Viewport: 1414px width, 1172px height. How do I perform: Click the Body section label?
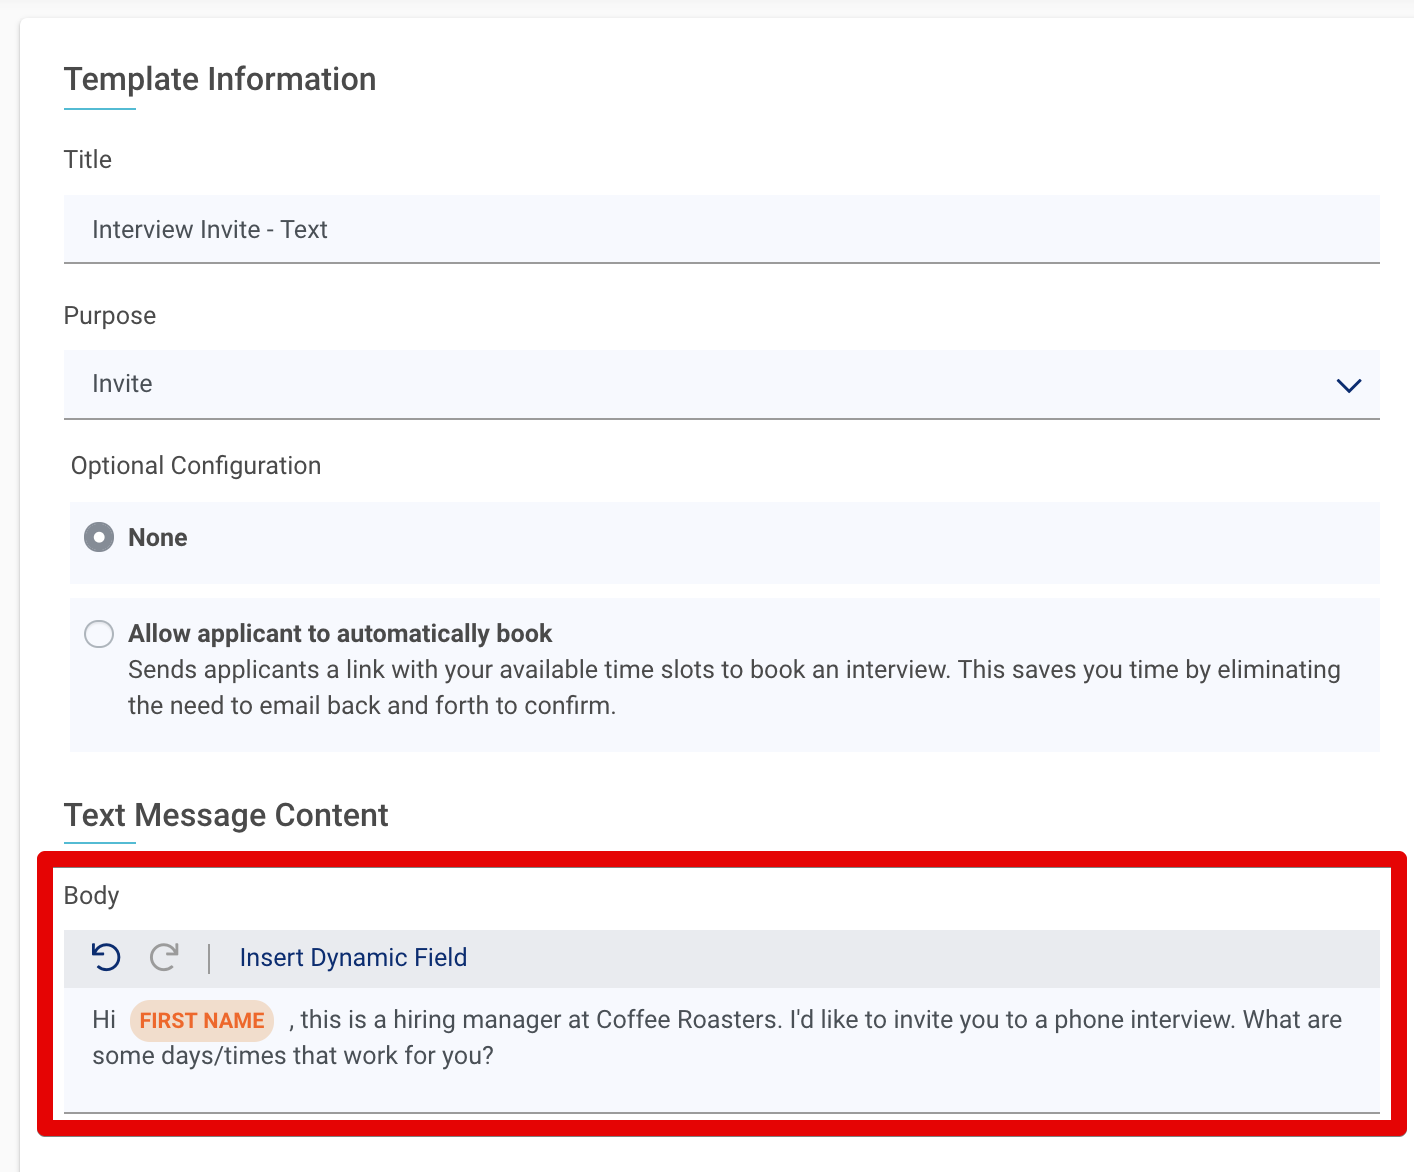(91, 895)
